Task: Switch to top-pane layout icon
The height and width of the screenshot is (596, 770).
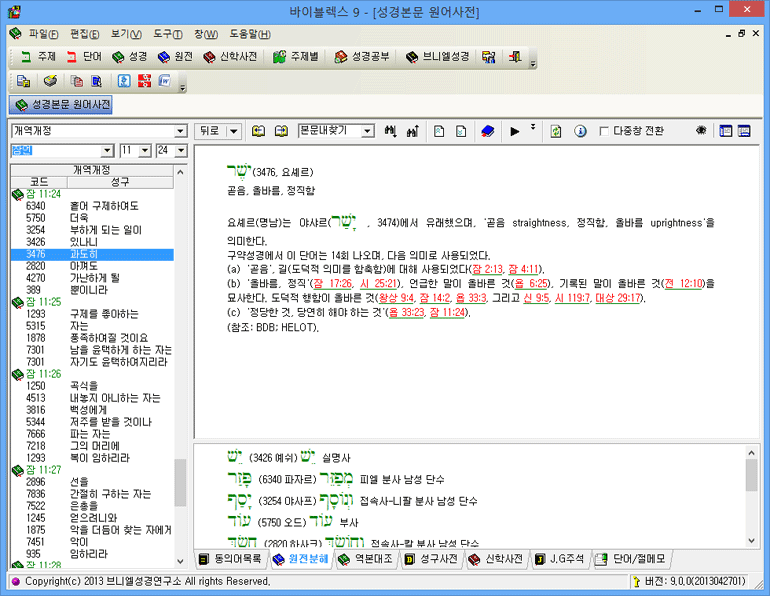Action: click(744, 131)
